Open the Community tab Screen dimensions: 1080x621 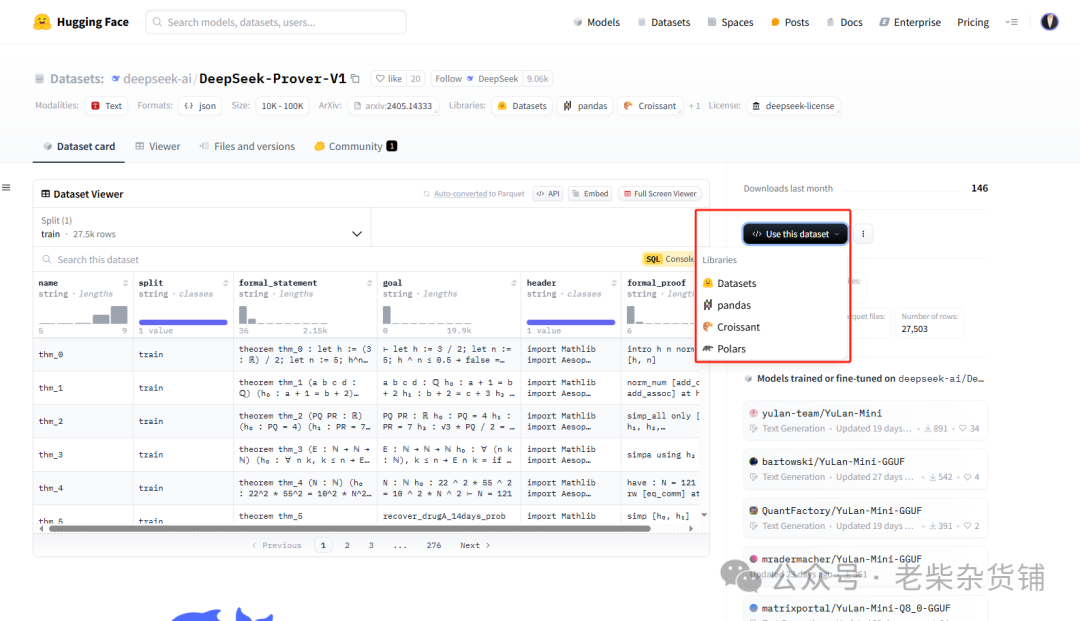click(355, 146)
